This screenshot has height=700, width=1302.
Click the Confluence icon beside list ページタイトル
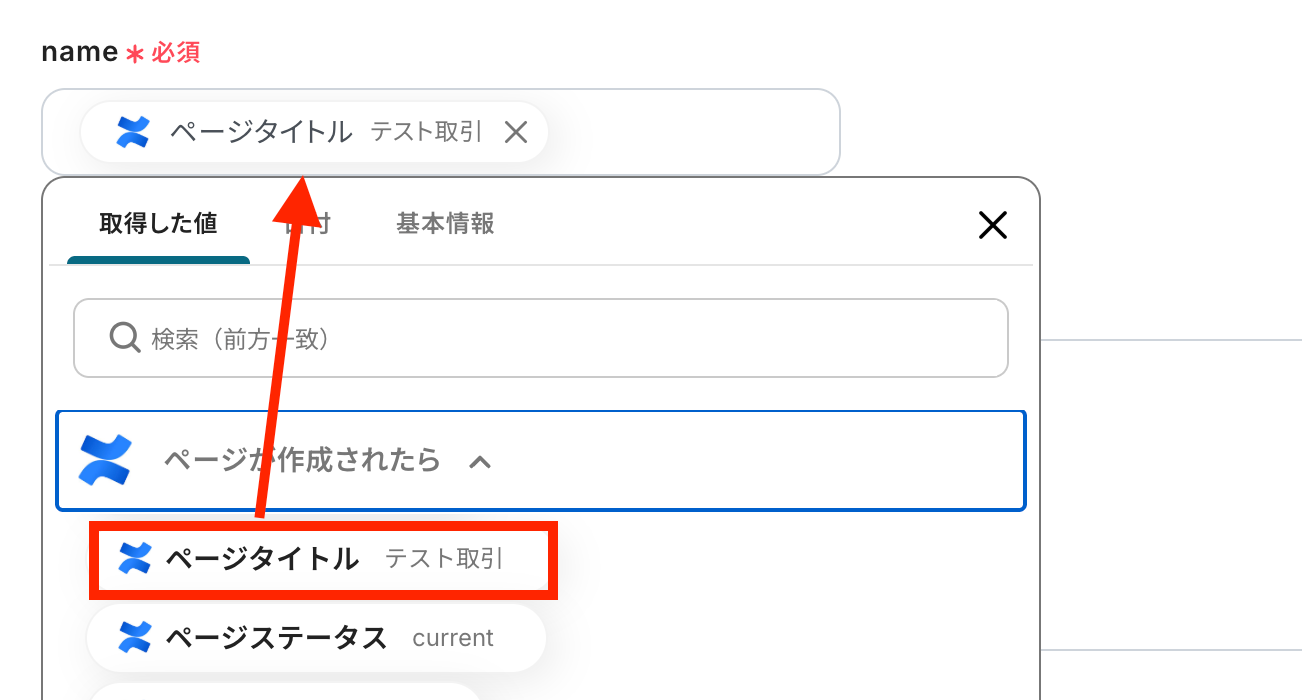coord(134,559)
